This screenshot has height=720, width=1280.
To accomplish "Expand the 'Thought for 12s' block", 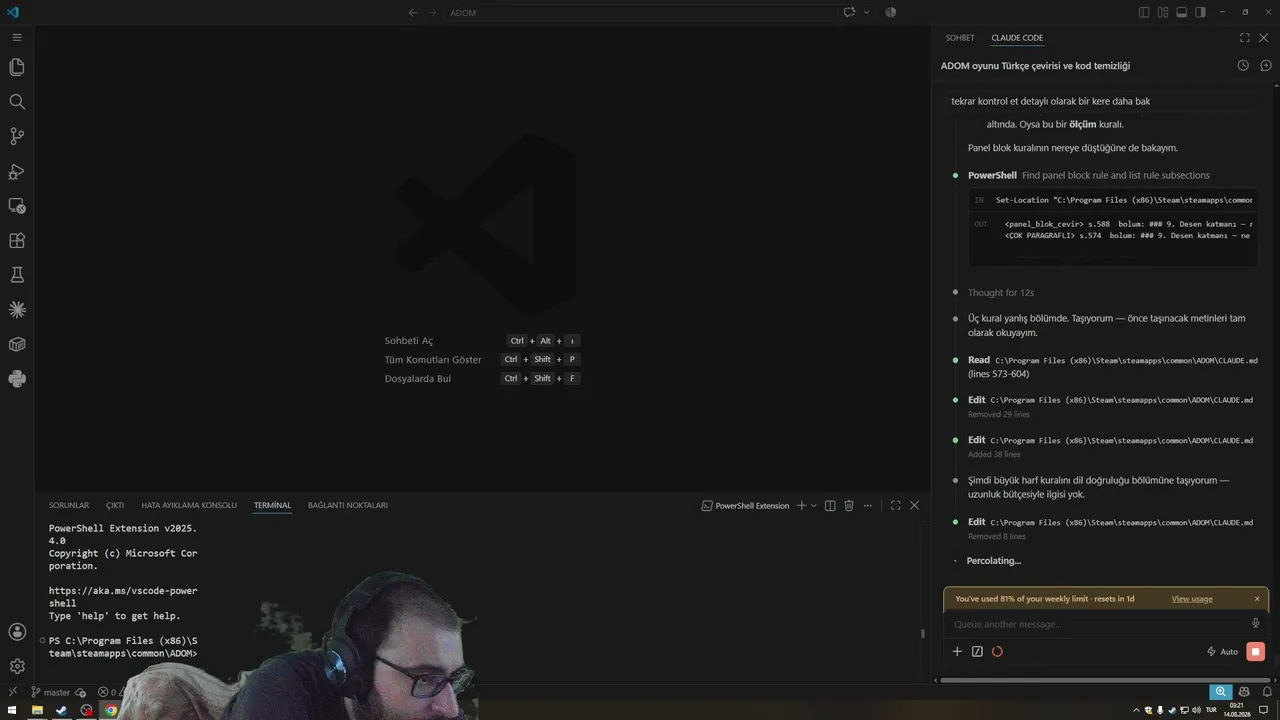I will click(1001, 293).
